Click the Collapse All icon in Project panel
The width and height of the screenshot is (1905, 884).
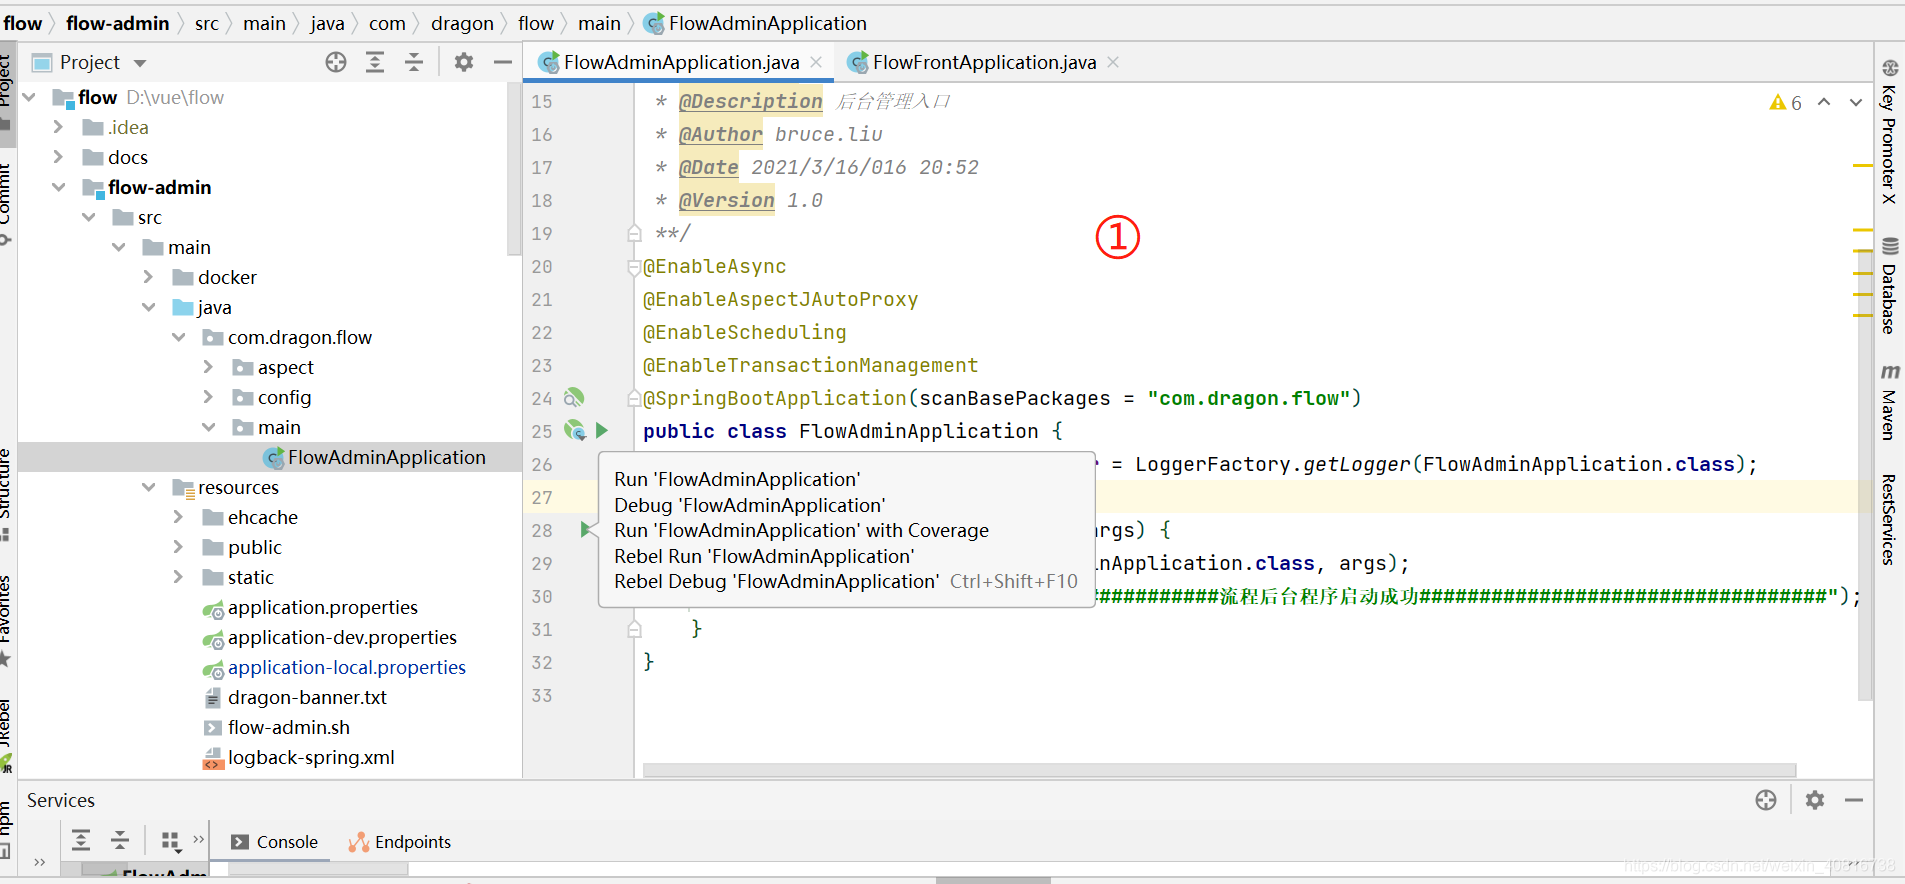[x=414, y=62]
